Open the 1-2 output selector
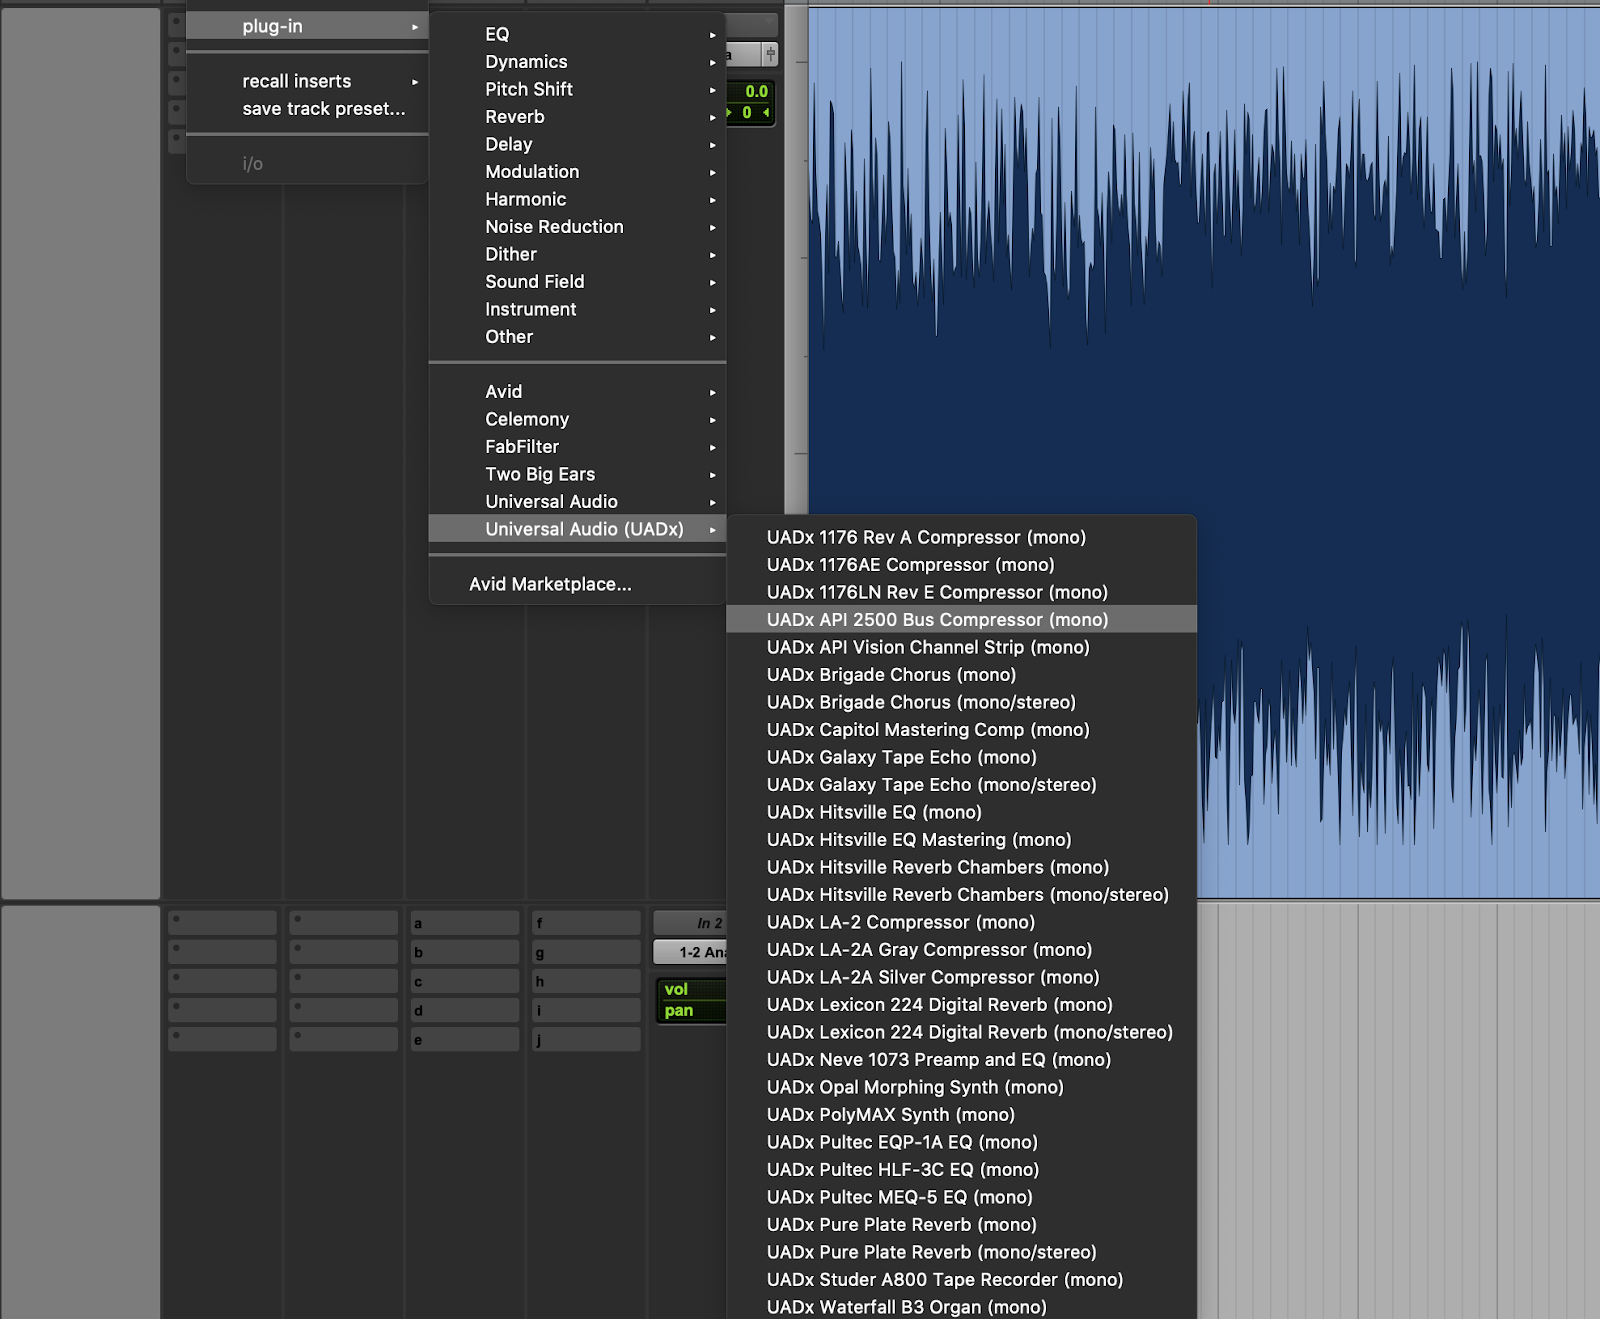The width and height of the screenshot is (1600, 1319). [x=690, y=952]
